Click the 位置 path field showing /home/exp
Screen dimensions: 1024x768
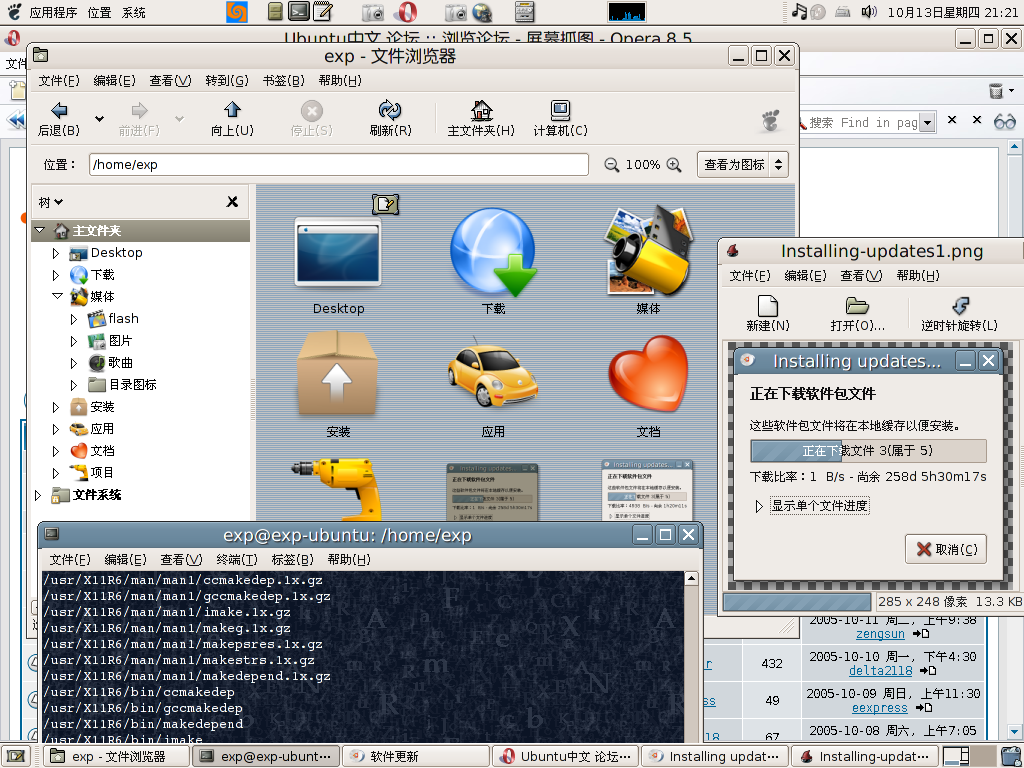pyautogui.click(x=339, y=165)
